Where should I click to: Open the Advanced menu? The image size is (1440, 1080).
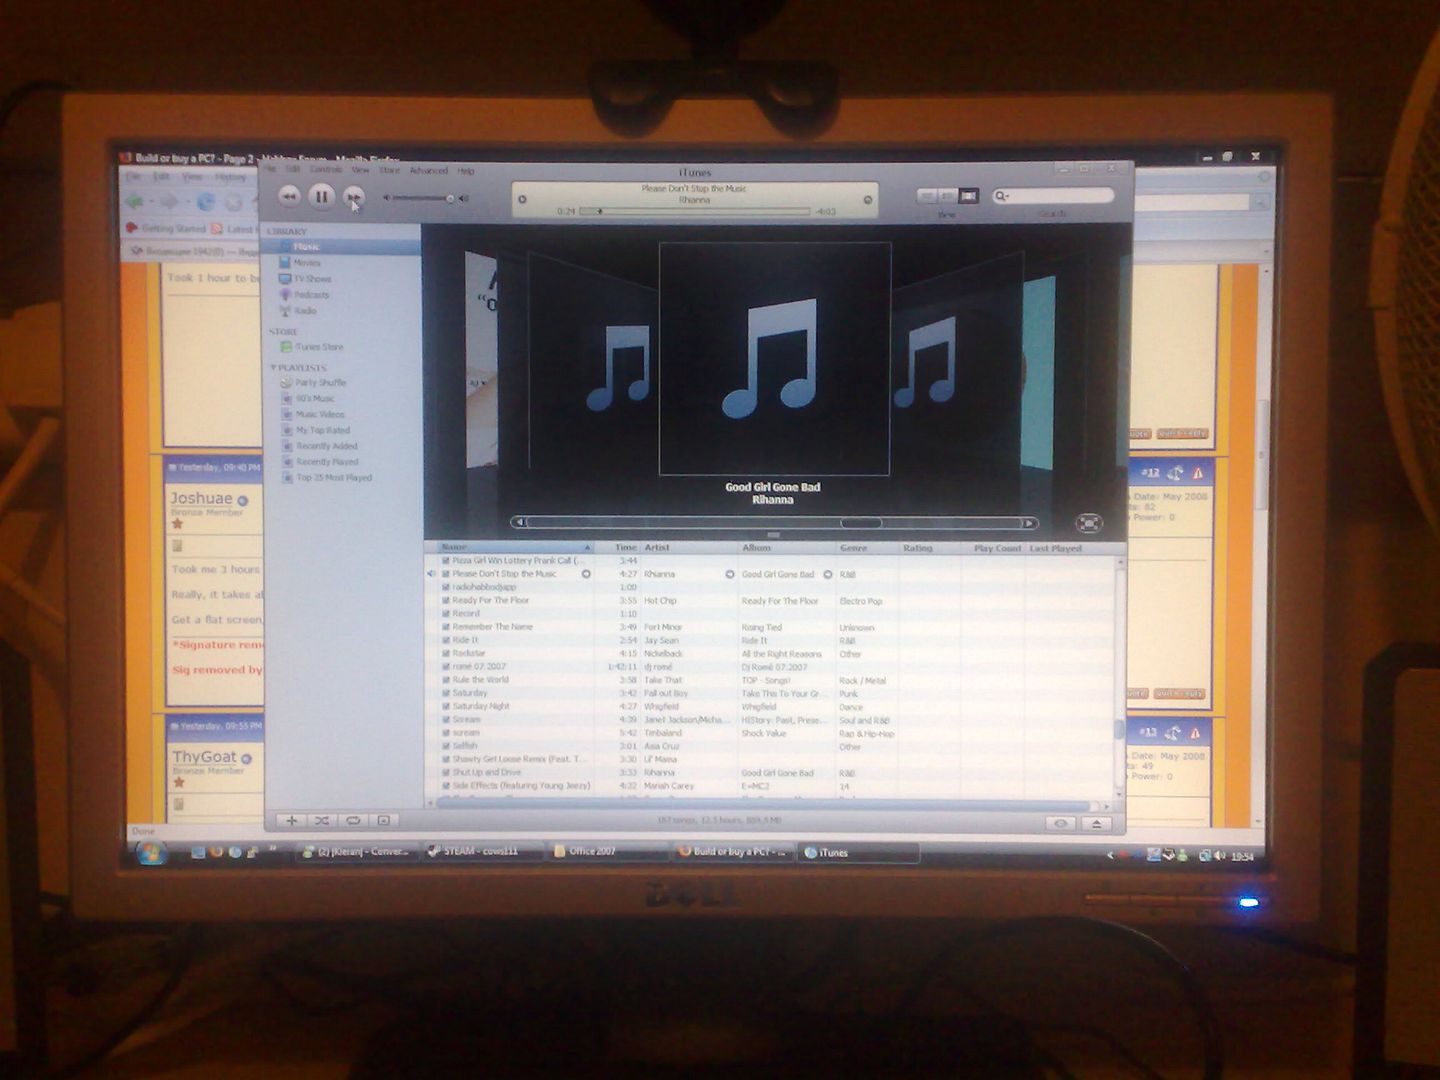[x=428, y=171]
